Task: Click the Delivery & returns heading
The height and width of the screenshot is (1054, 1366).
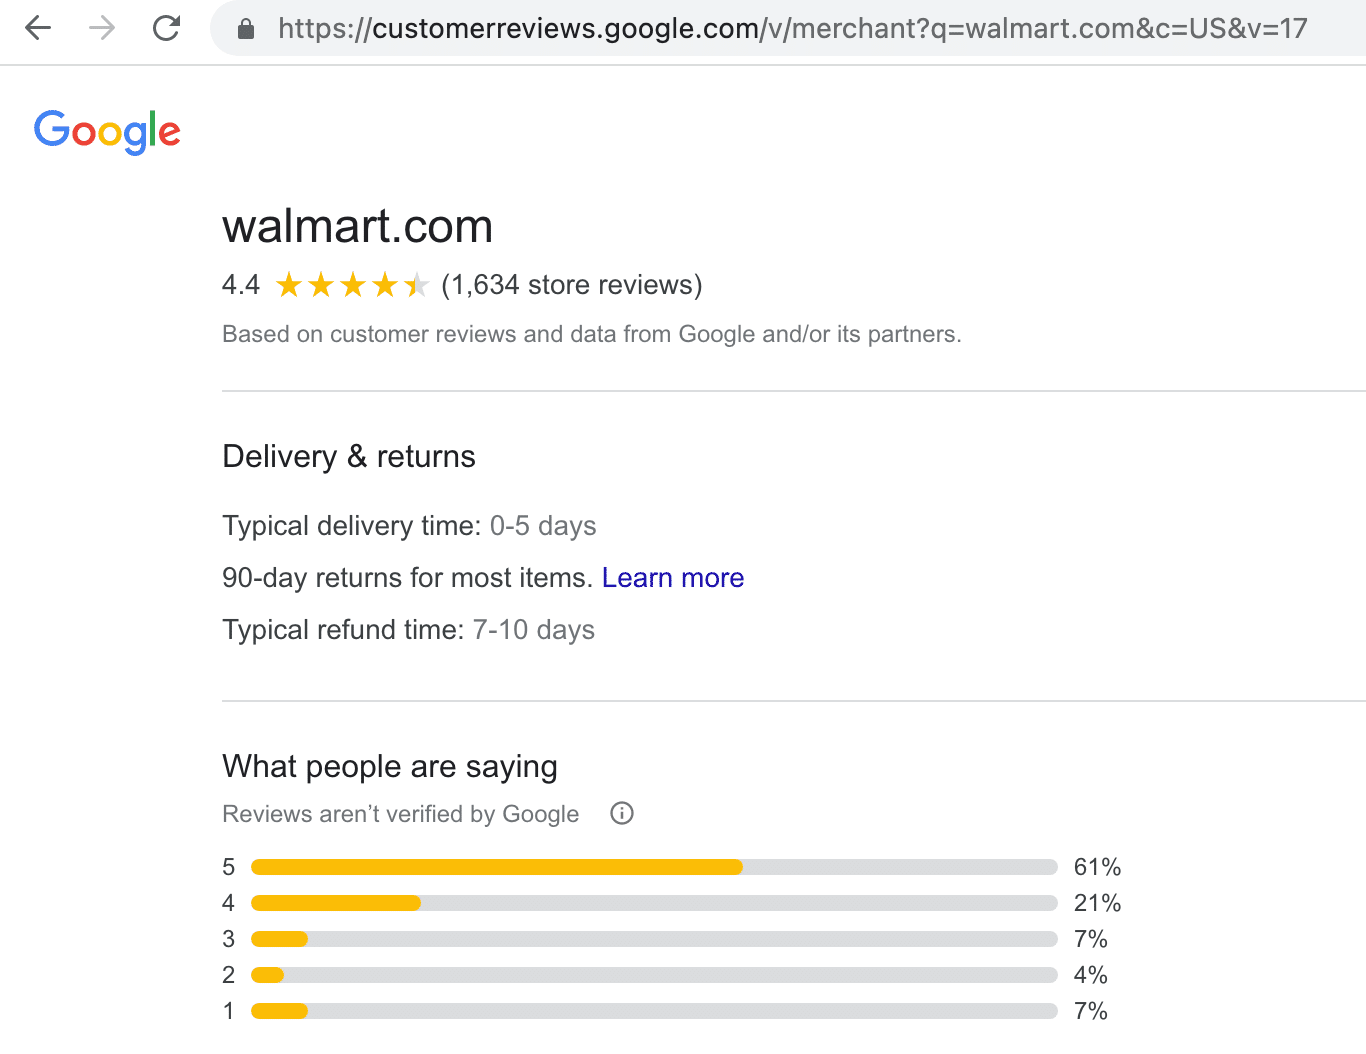Action: click(x=349, y=457)
